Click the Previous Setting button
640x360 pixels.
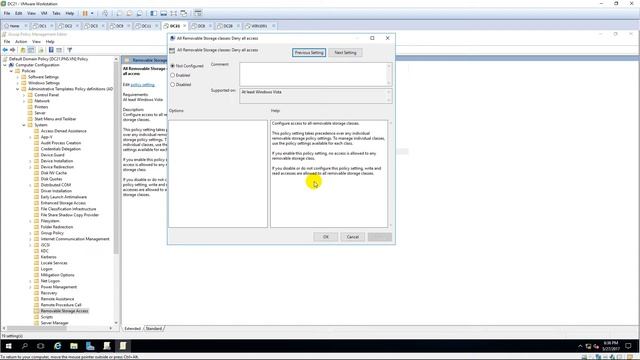pos(309,53)
